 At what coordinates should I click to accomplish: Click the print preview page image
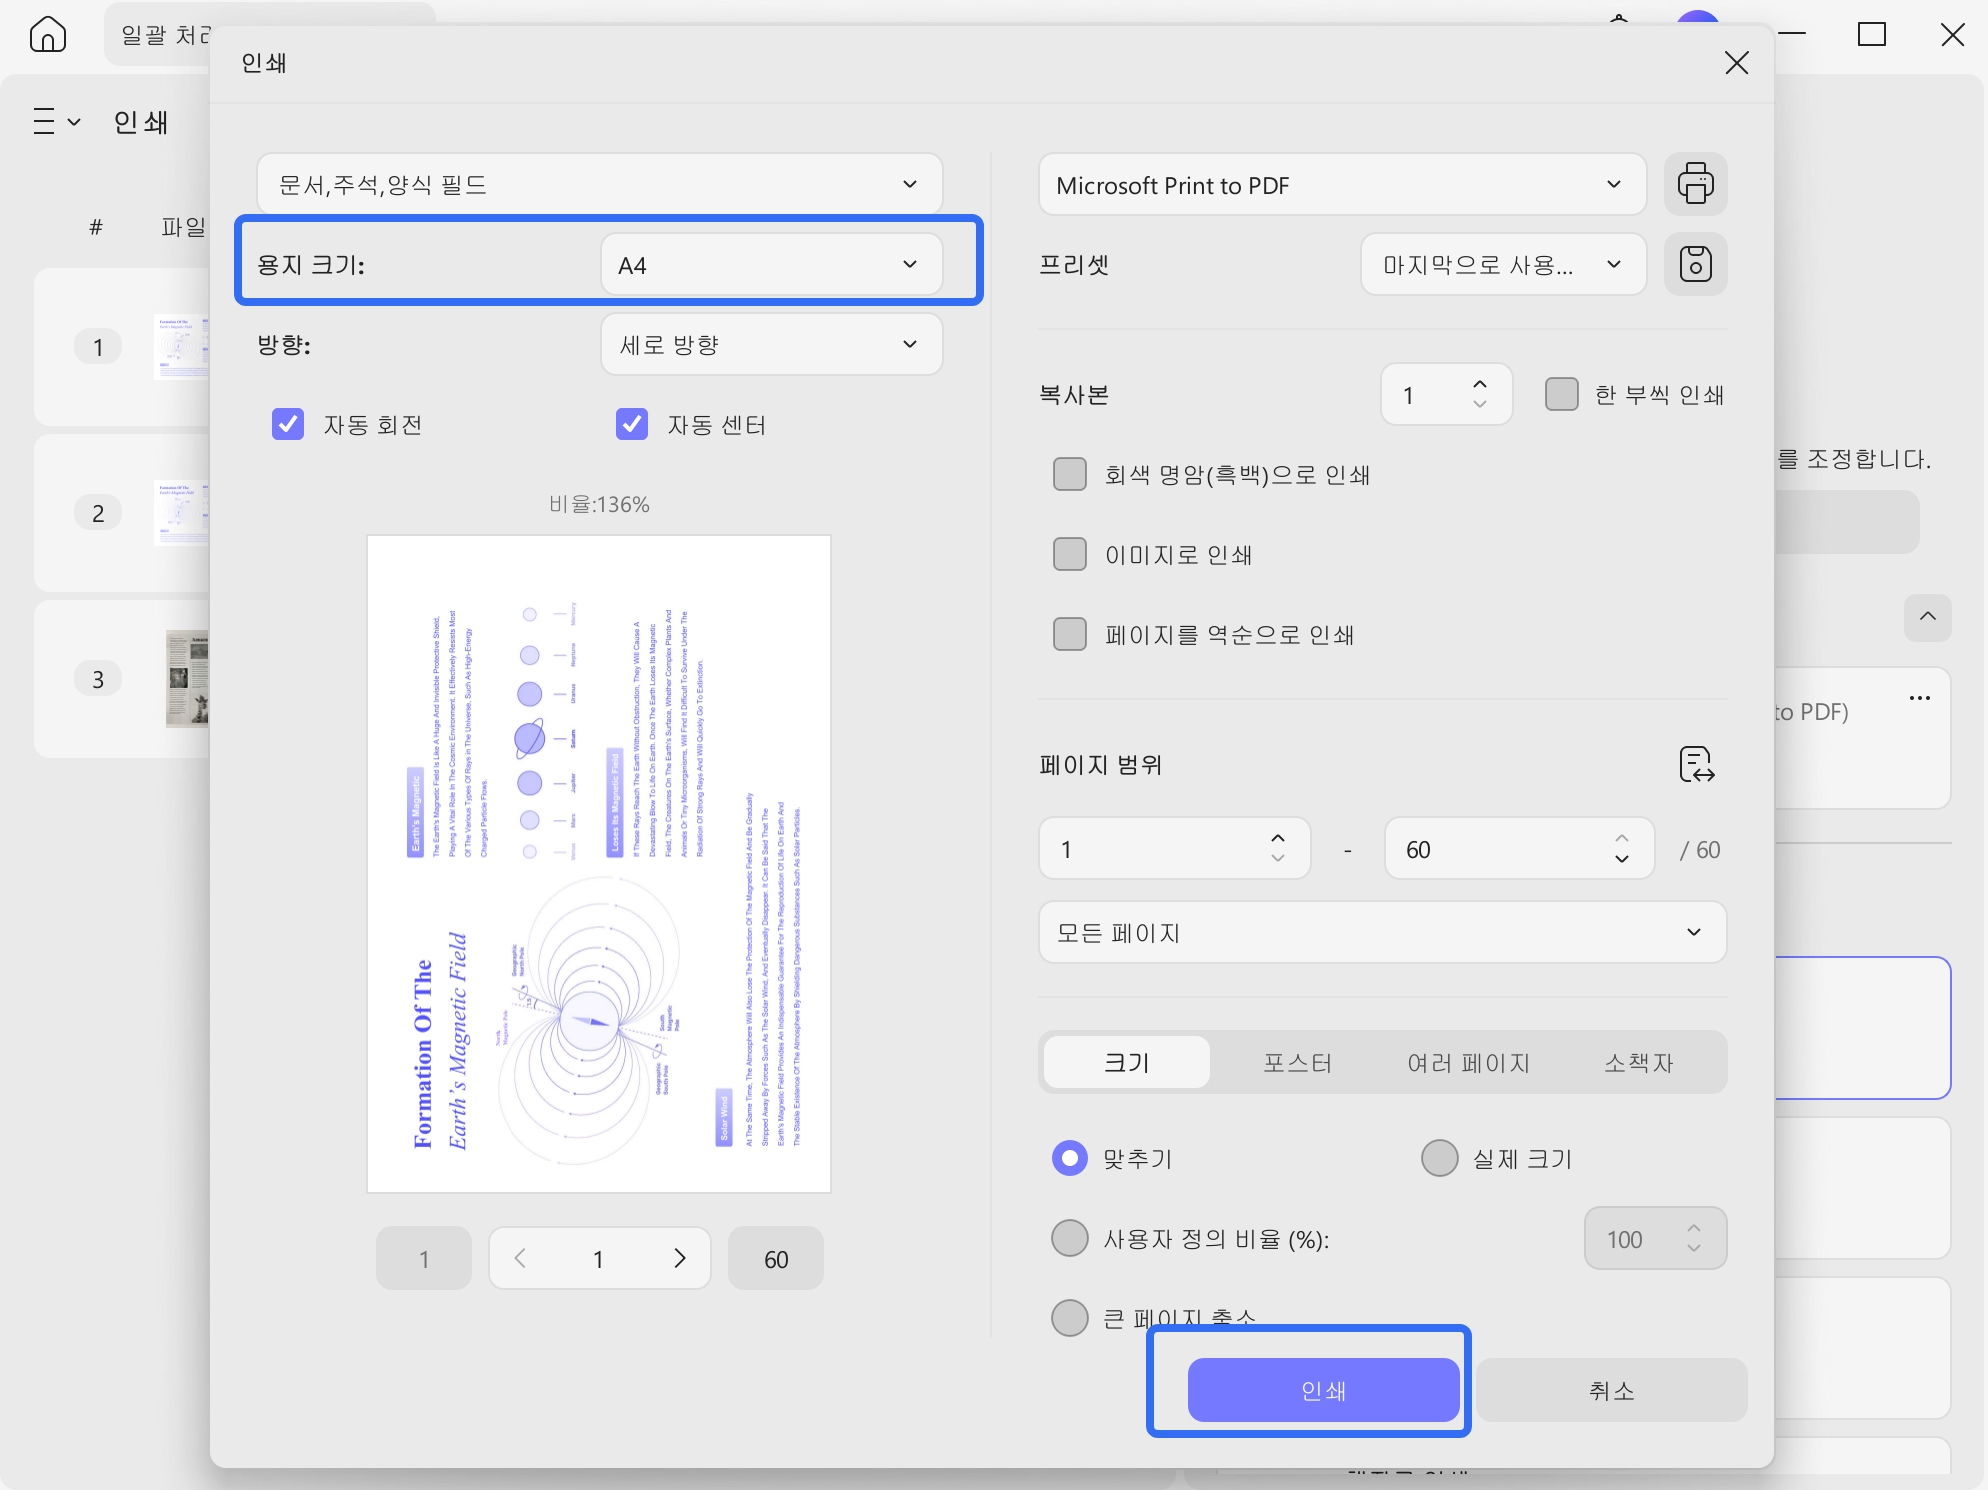click(x=599, y=864)
